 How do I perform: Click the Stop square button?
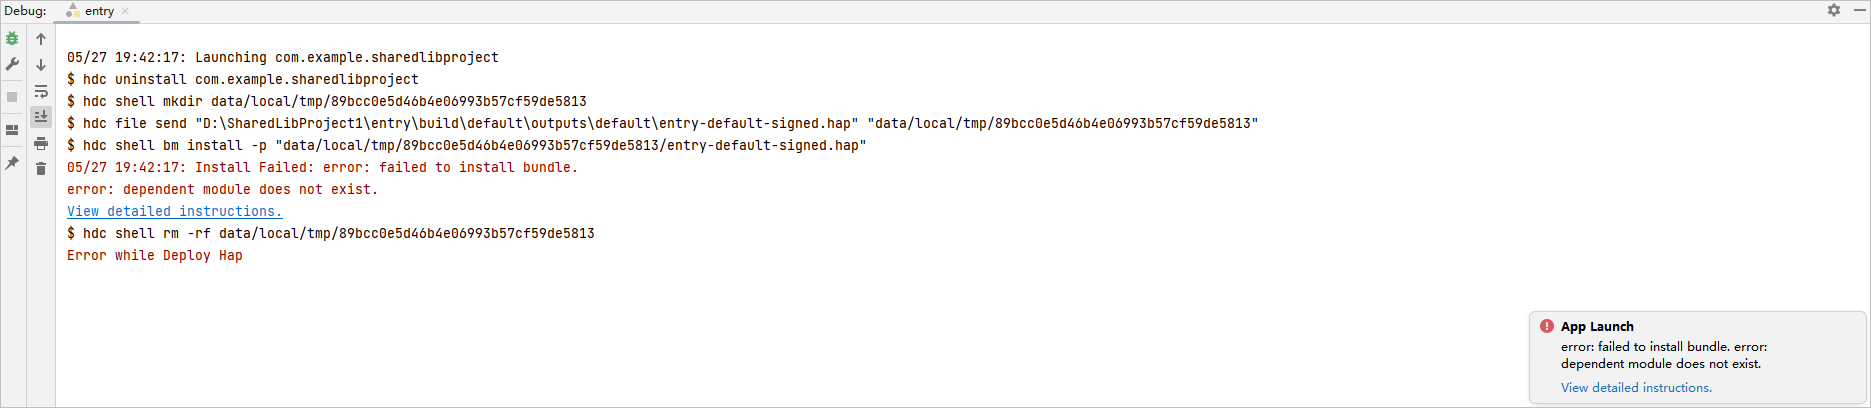[x=12, y=97]
